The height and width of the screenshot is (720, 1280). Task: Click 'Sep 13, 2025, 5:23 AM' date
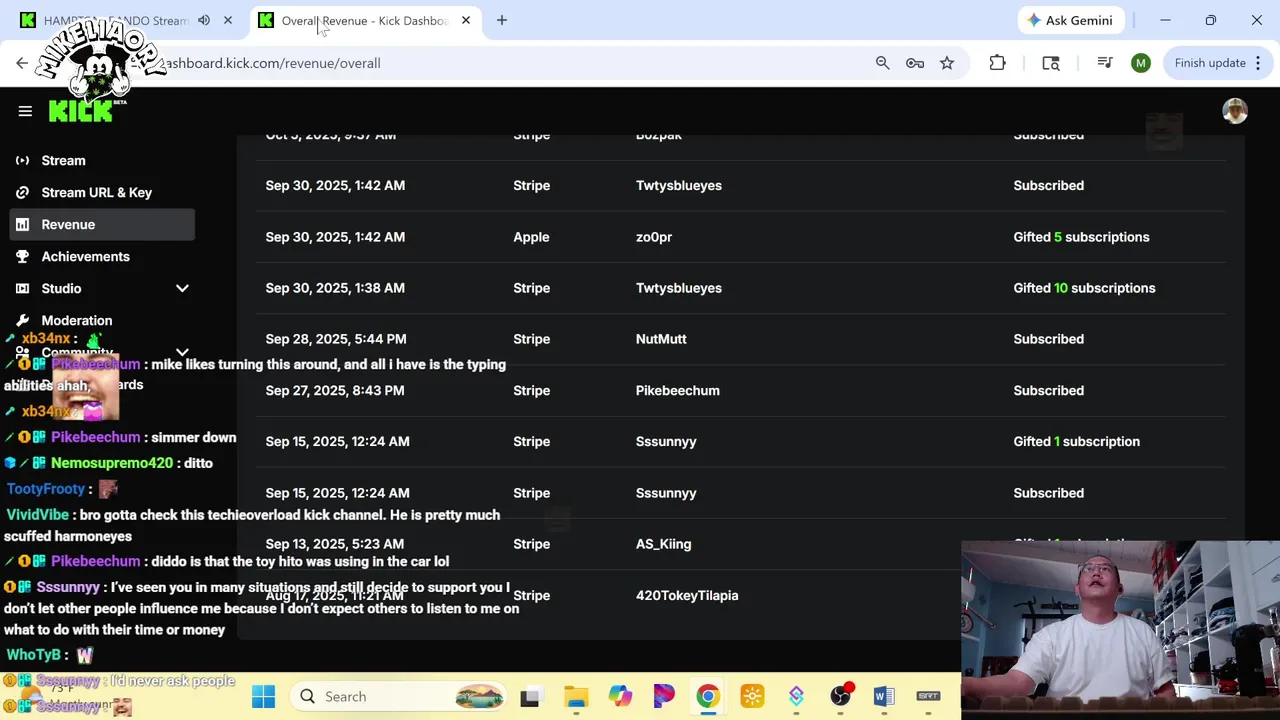click(x=335, y=544)
